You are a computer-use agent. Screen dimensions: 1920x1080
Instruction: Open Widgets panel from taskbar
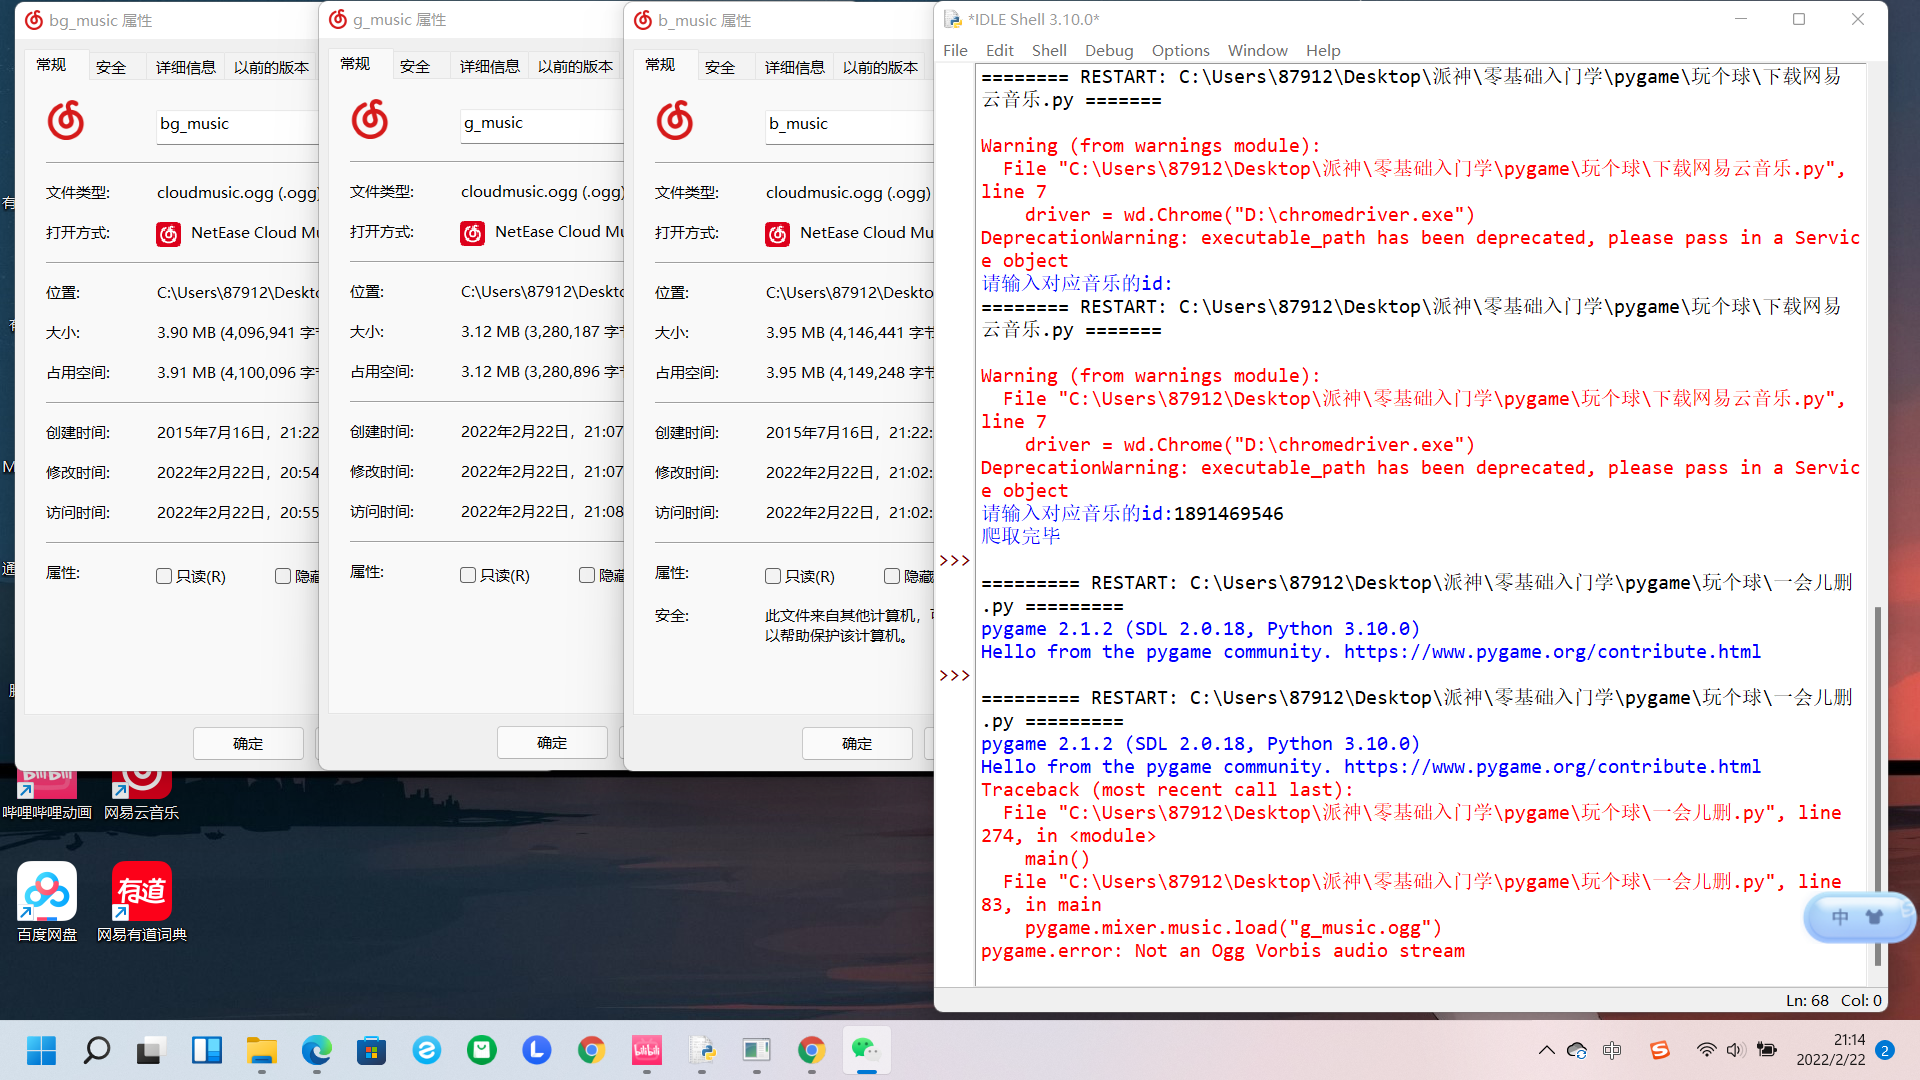coord(207,1050)
